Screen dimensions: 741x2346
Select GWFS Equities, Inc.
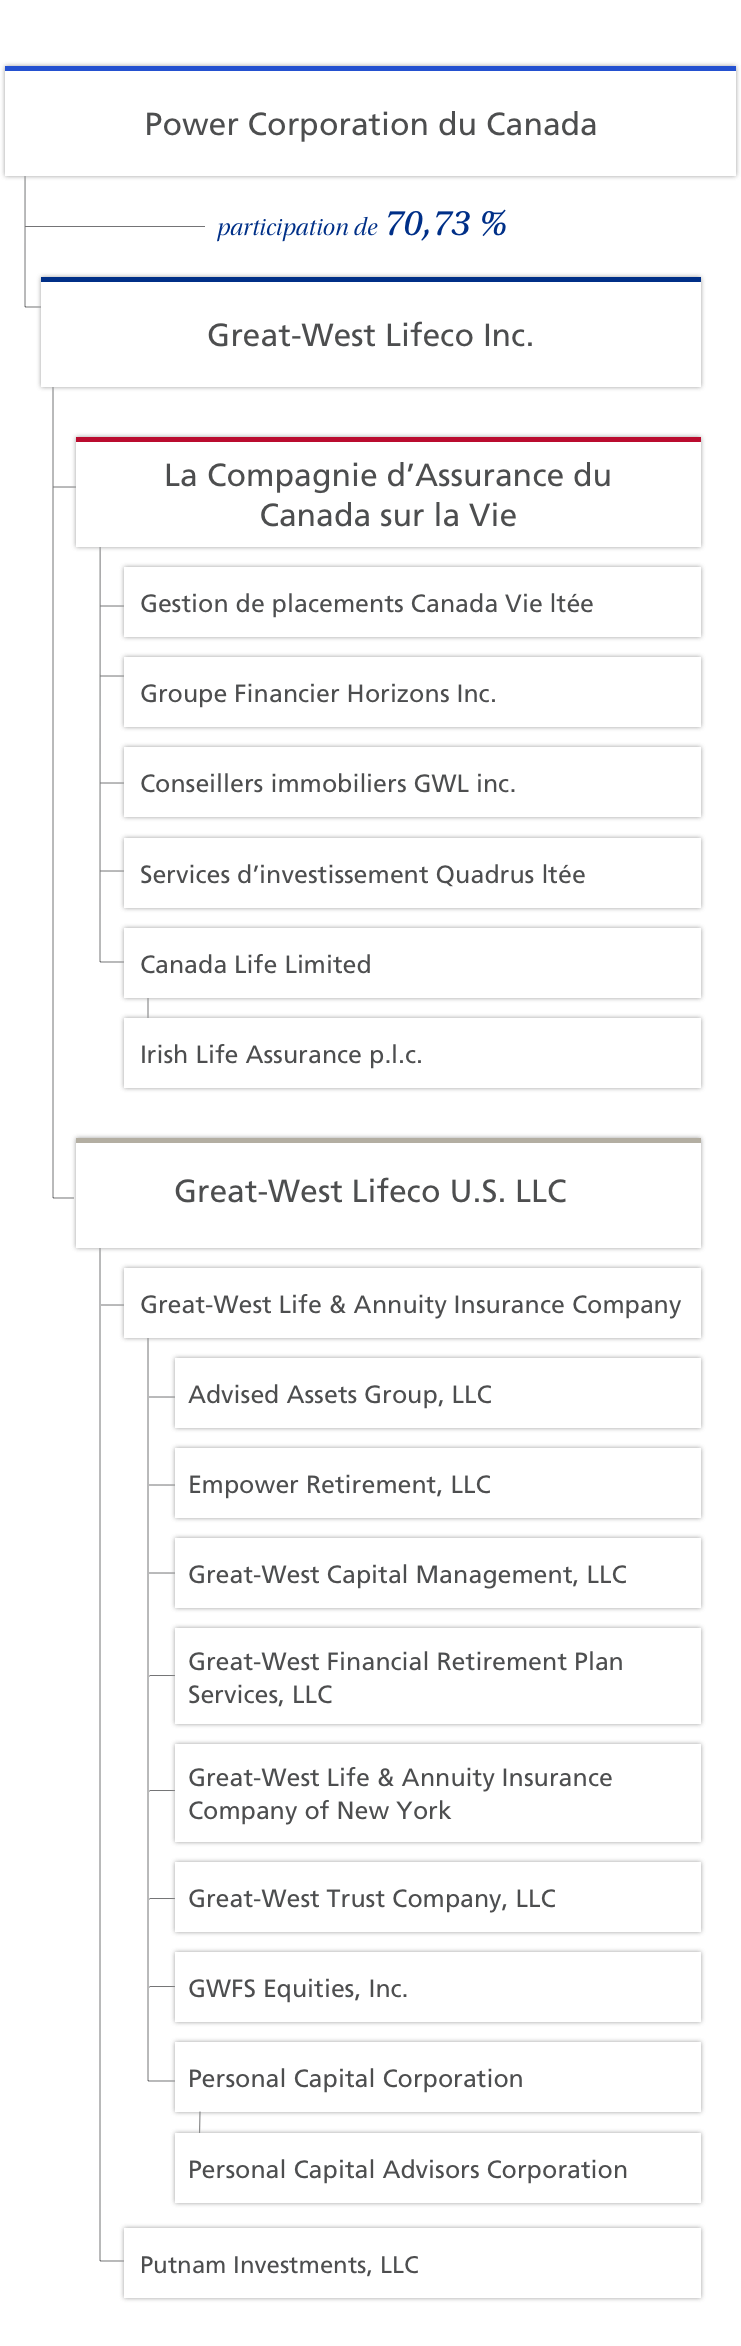(x=438, y=1988)
